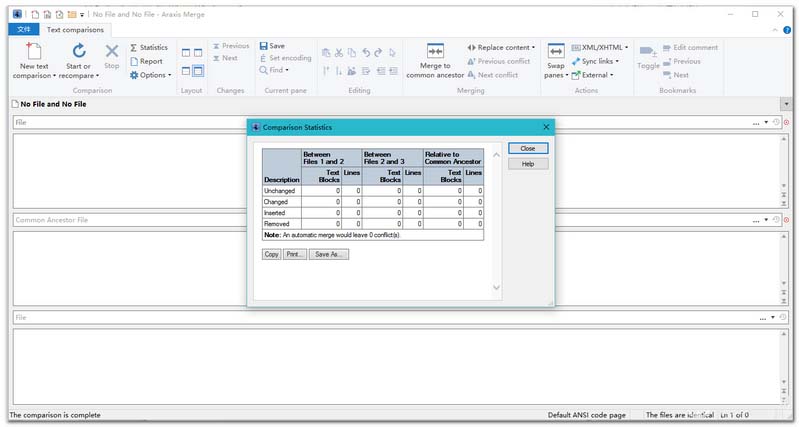Click 'Default ANSI code page' in status bar

point(587,415)
